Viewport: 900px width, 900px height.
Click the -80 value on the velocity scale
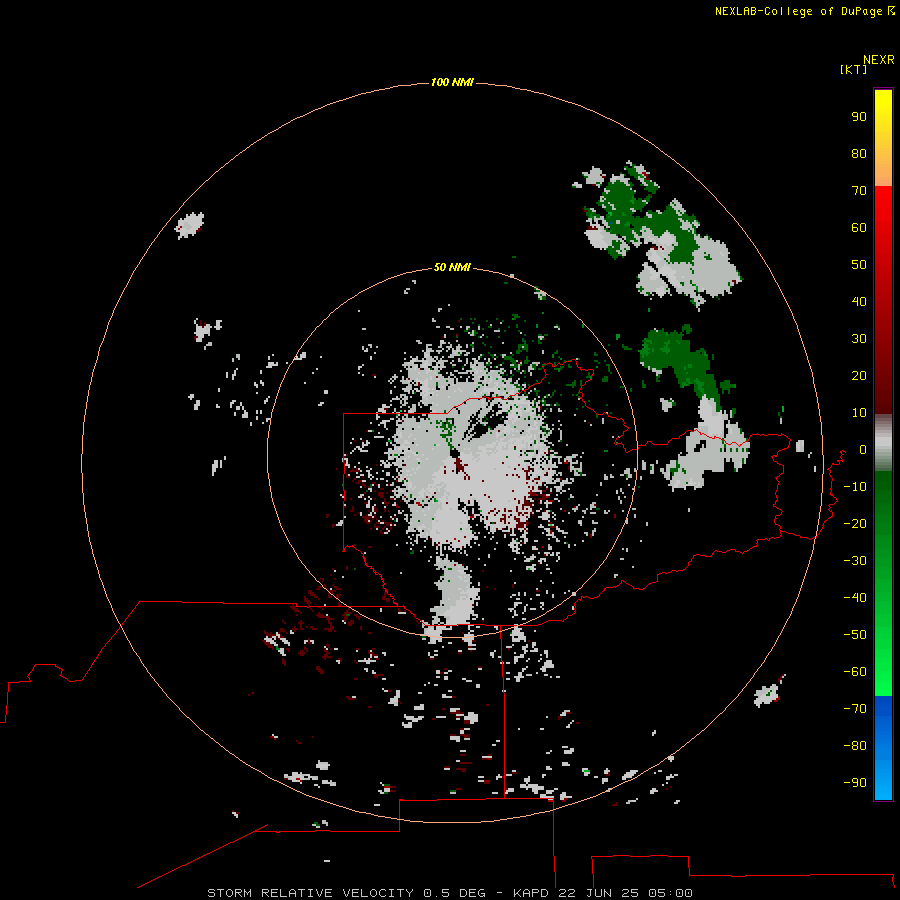click(x=855, y=746)
